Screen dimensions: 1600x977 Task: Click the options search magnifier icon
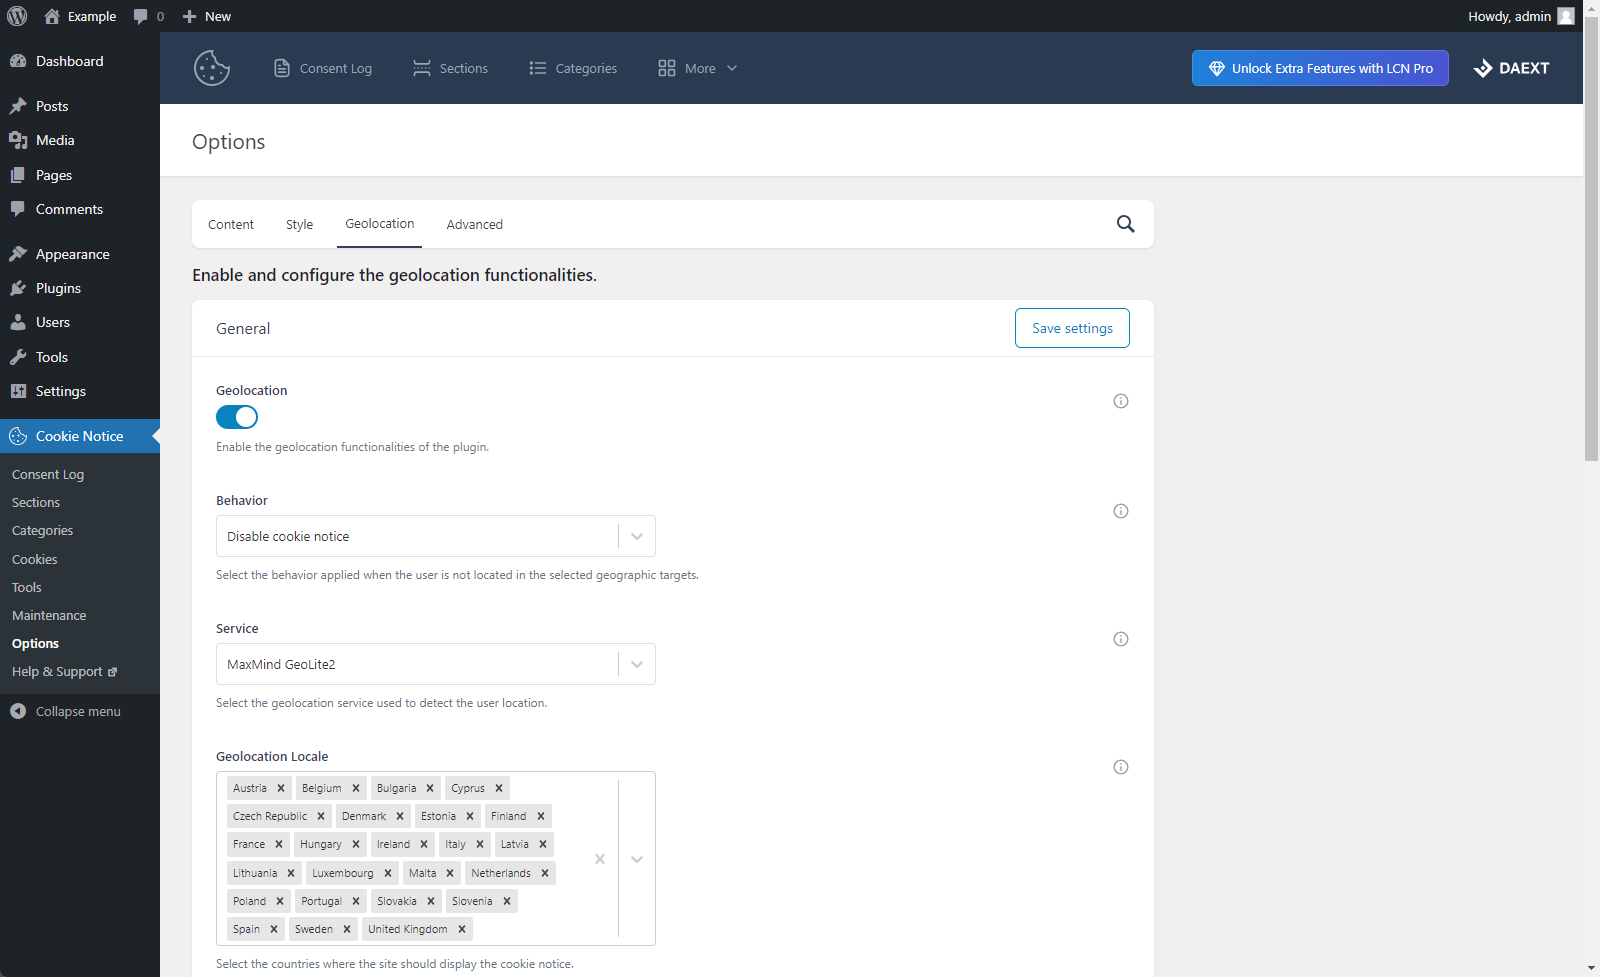(1126, 224)
